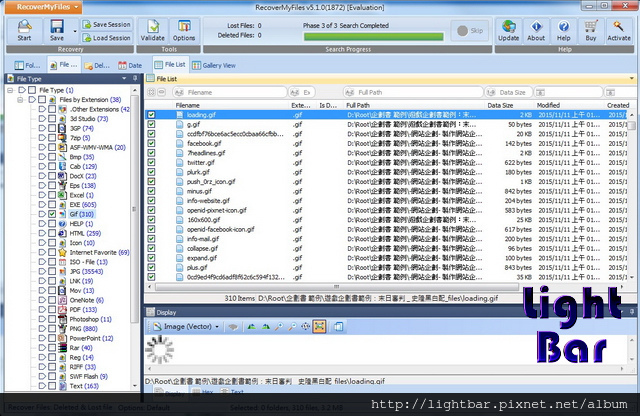
Task: Click the copy image display icon
Action: [338, 327]
